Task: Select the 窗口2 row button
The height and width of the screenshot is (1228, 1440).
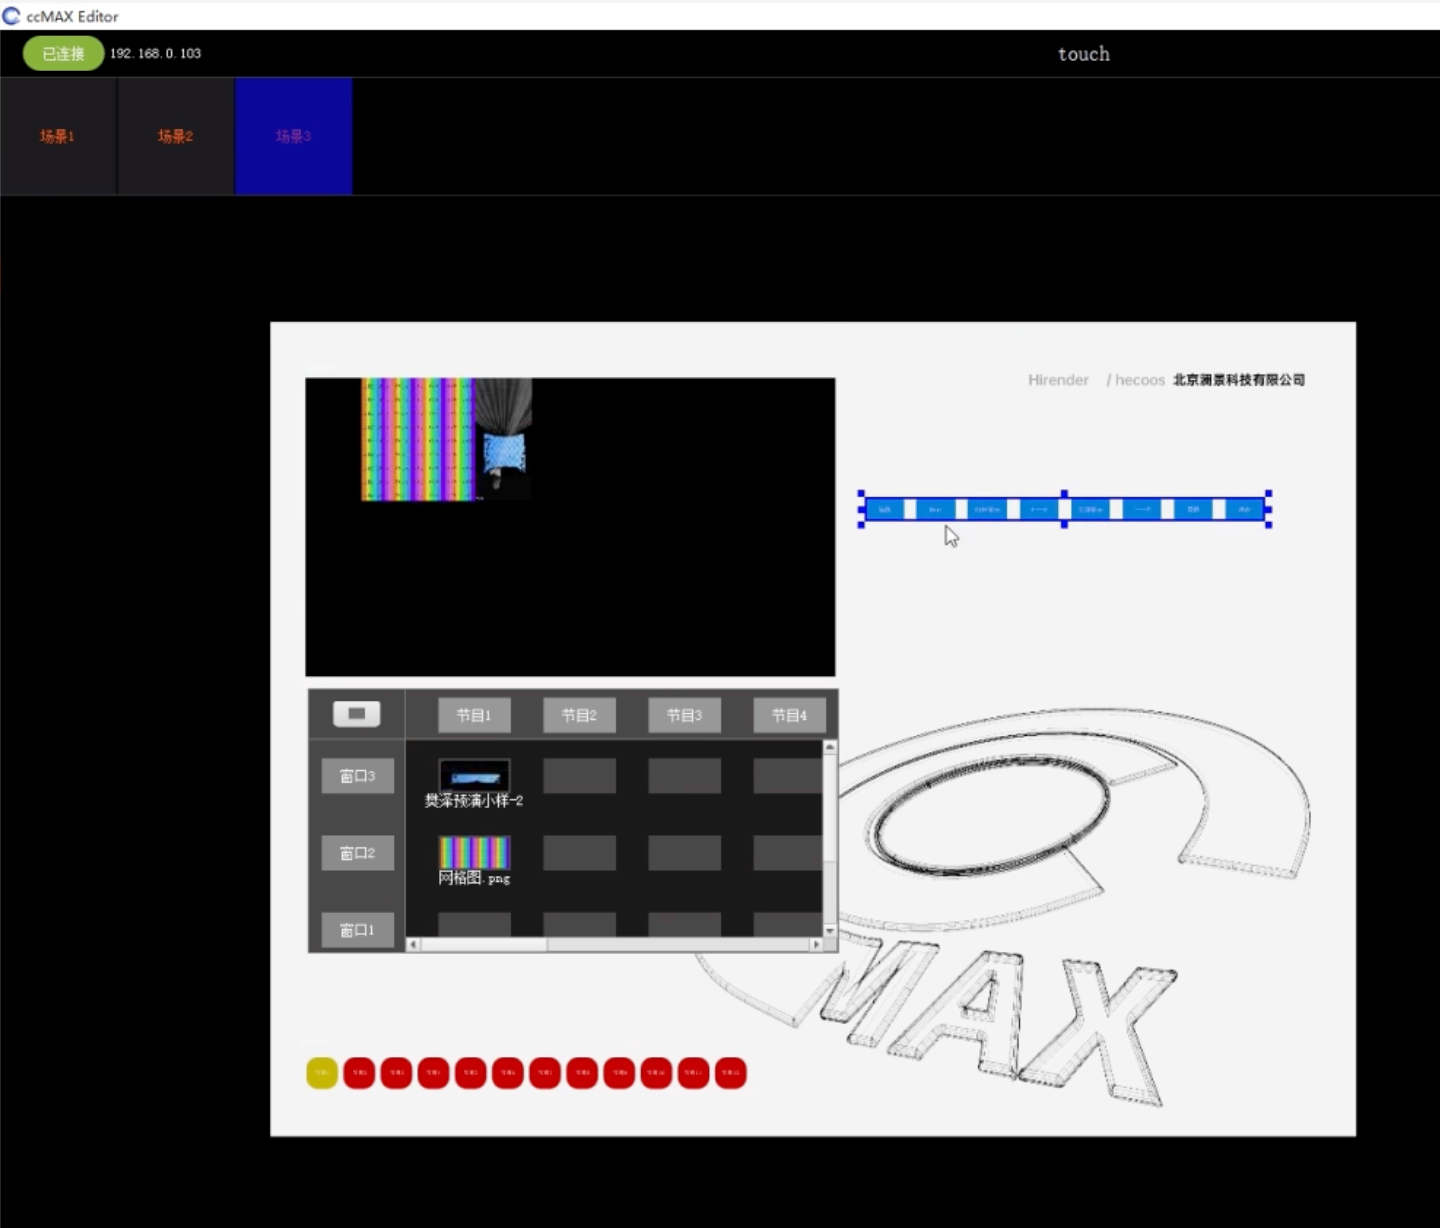Action: tap(357, 853)
